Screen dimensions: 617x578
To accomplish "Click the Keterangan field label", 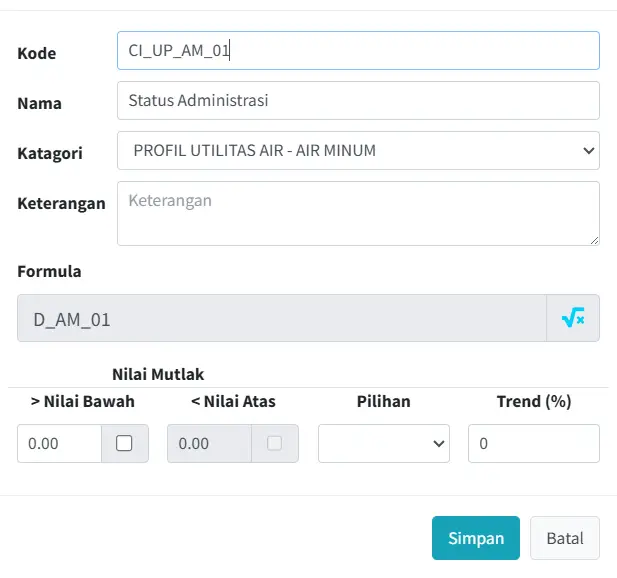I will click(61, 203).
